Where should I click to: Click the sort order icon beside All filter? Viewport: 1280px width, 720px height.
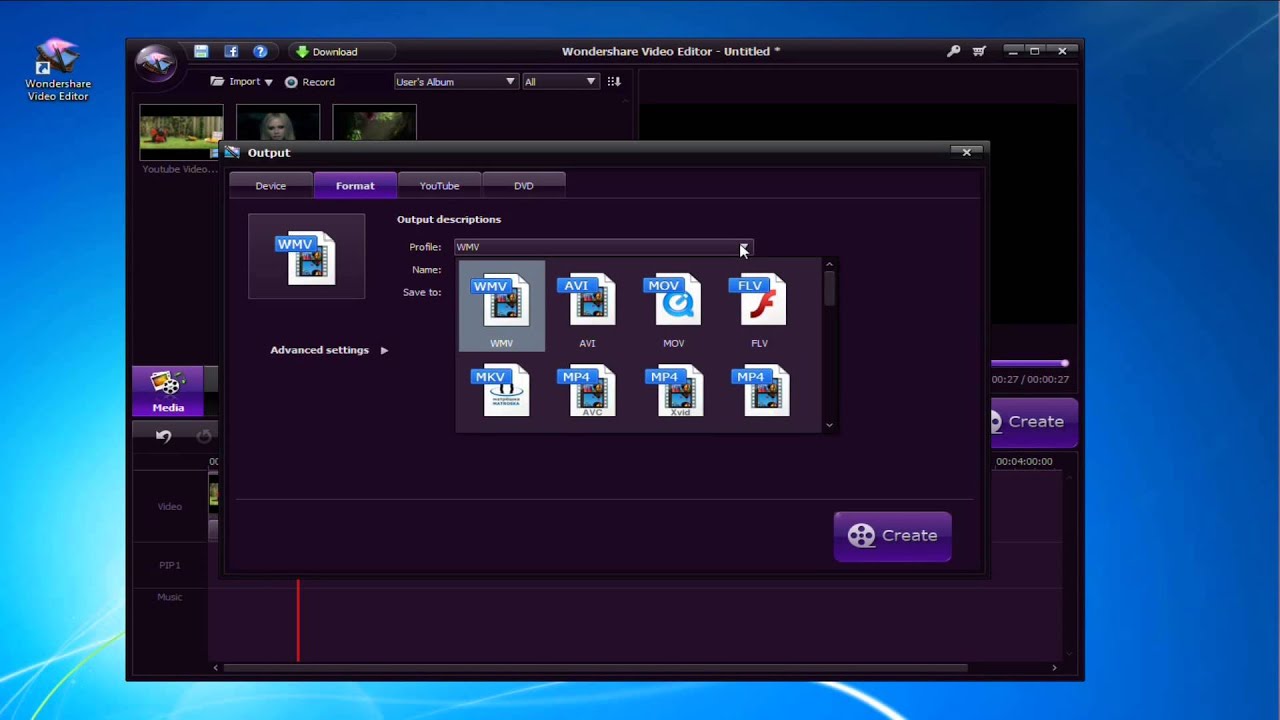pos(614,82)
